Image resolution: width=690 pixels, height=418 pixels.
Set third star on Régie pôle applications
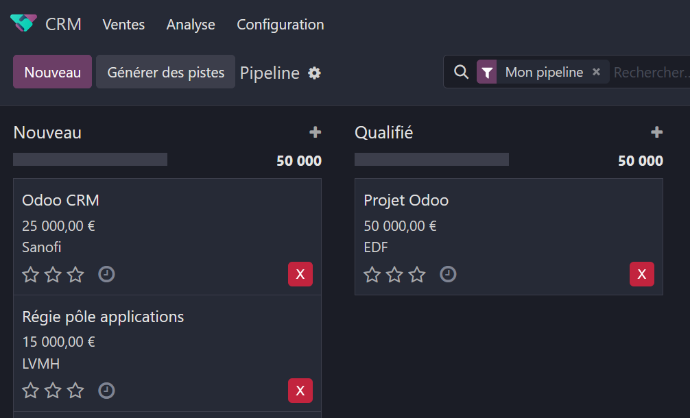click(x=76, y=390)
